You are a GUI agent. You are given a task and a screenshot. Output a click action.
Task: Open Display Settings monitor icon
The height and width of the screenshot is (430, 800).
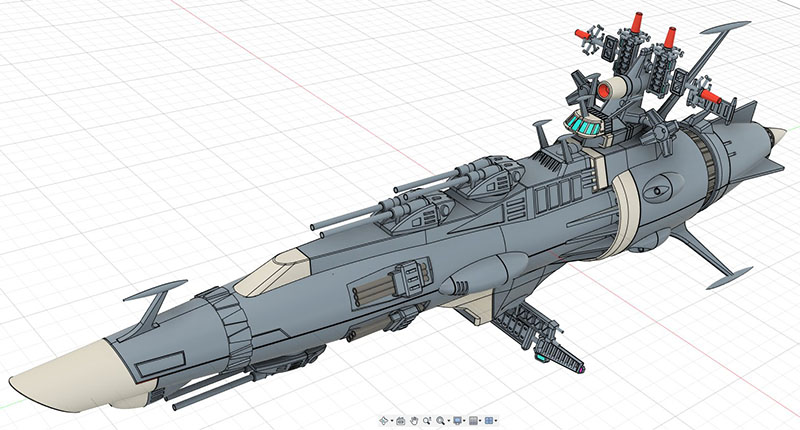pos(457,421)
